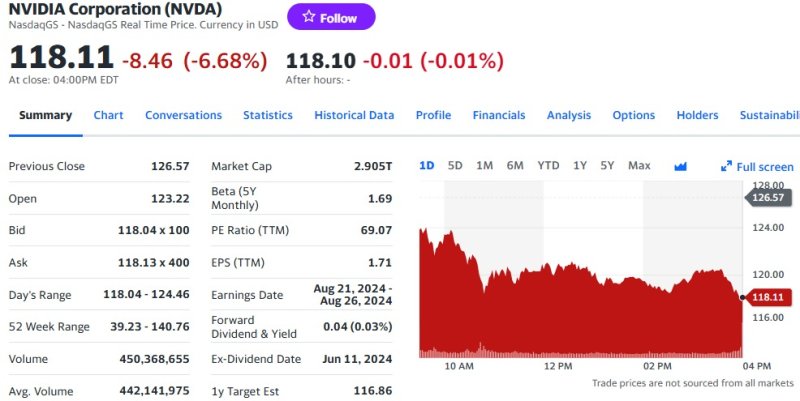This screenshot has height=401, width=800.
Task: Open the Conversations tab
Action: pos(183,115)
